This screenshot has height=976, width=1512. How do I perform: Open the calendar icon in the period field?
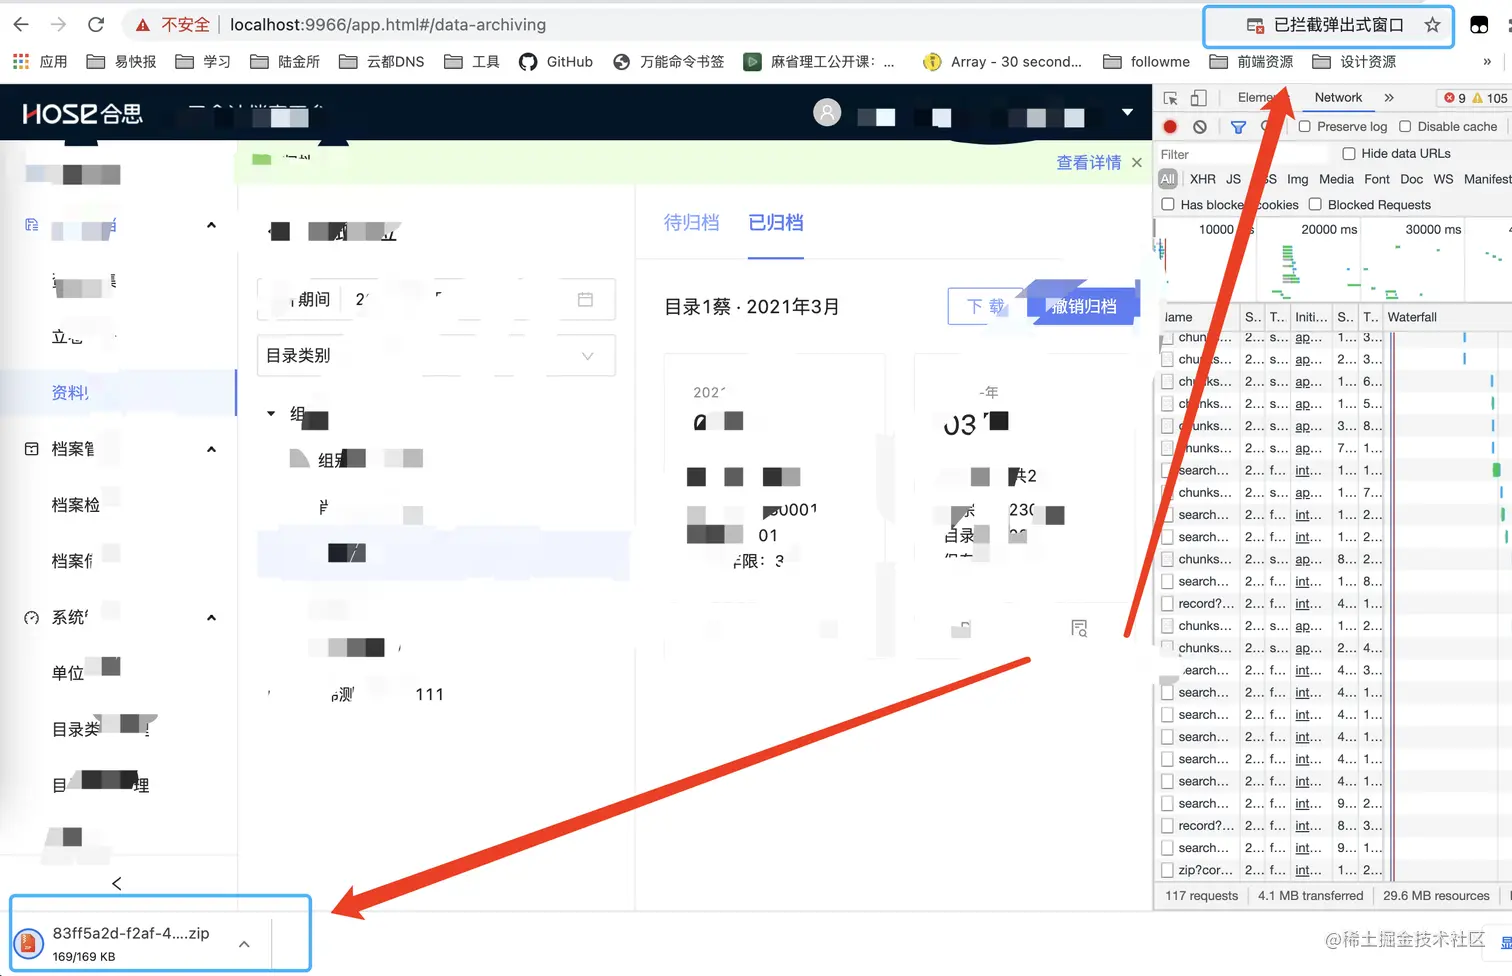point(585,299)
